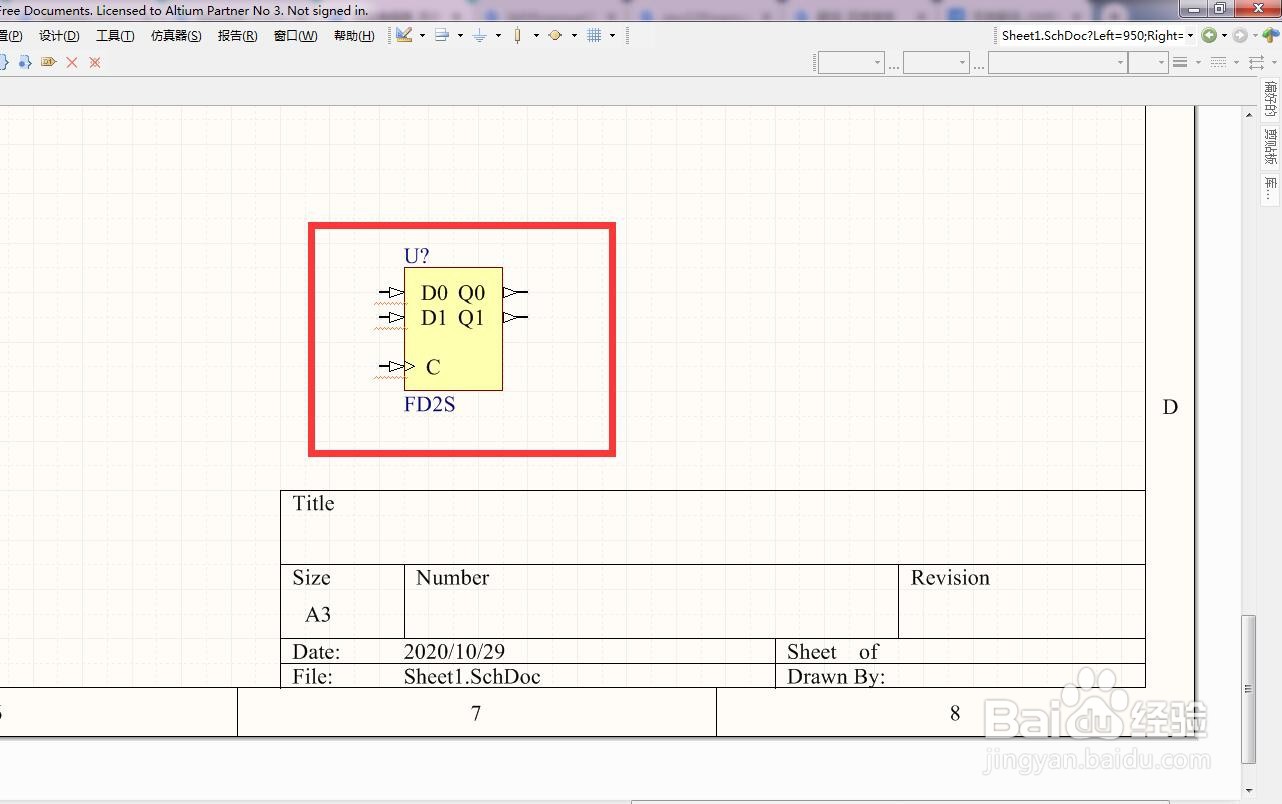
Task: Click the line weight icon
Action: point(1181,62)
